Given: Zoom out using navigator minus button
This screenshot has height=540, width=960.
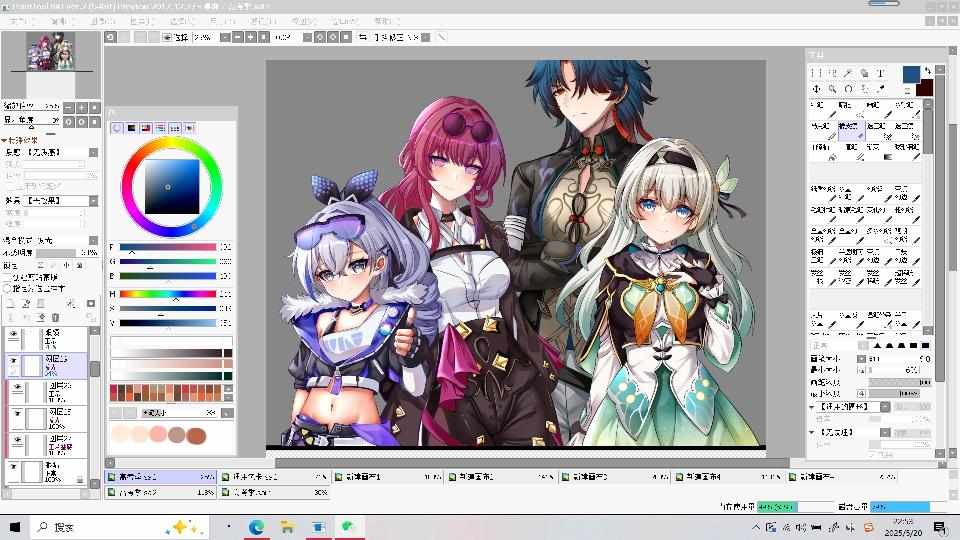Looking at the screenshot, I should pyautogui.click(x=69, y=108).
